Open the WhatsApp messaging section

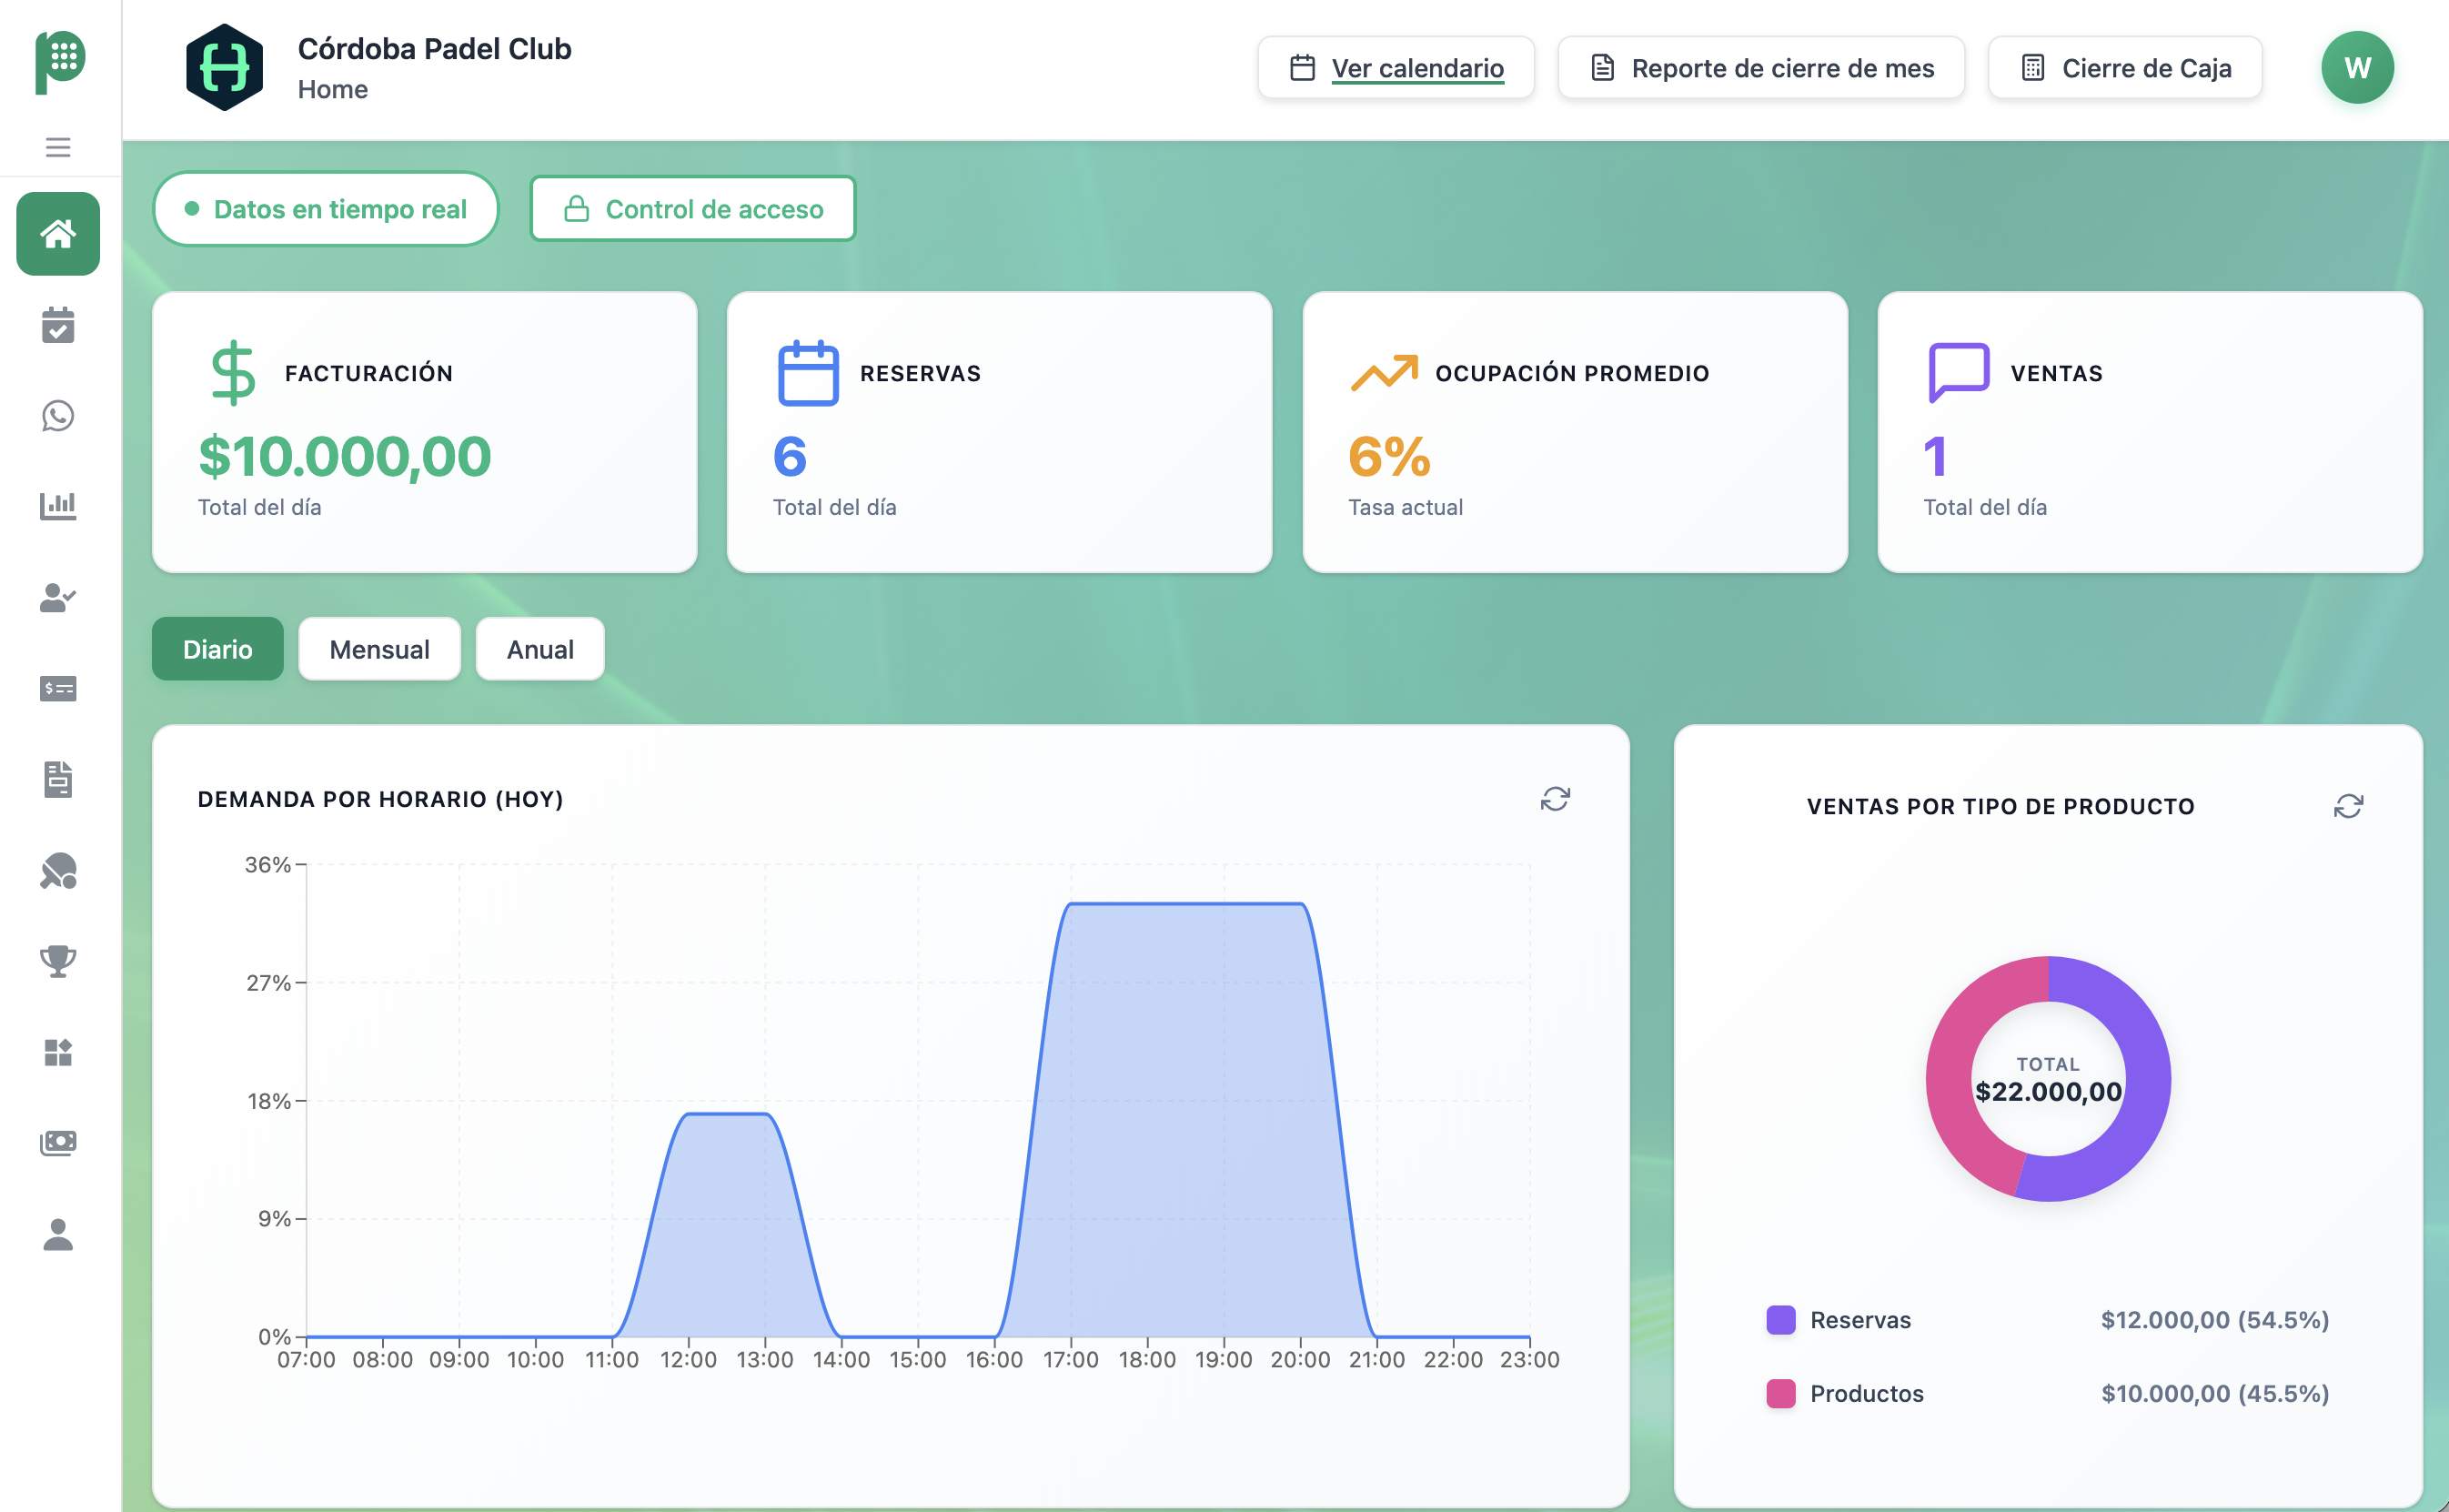click(x=58, y=417)
